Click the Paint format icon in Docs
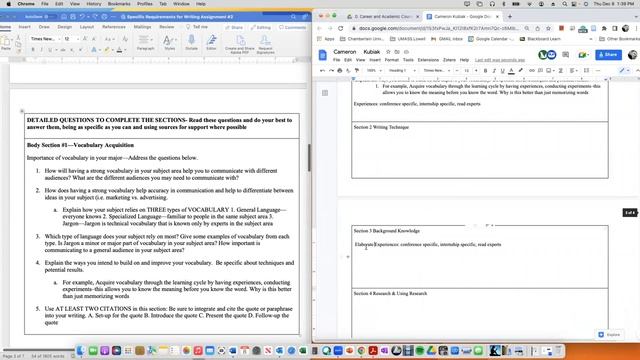Image resolution: width=640 pixels, height=360 pixels. click(x=357, y=71)
